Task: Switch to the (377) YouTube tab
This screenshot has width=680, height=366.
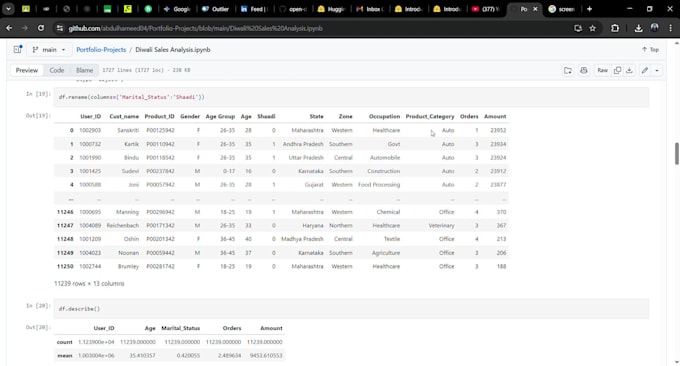Action: (486, 9)
